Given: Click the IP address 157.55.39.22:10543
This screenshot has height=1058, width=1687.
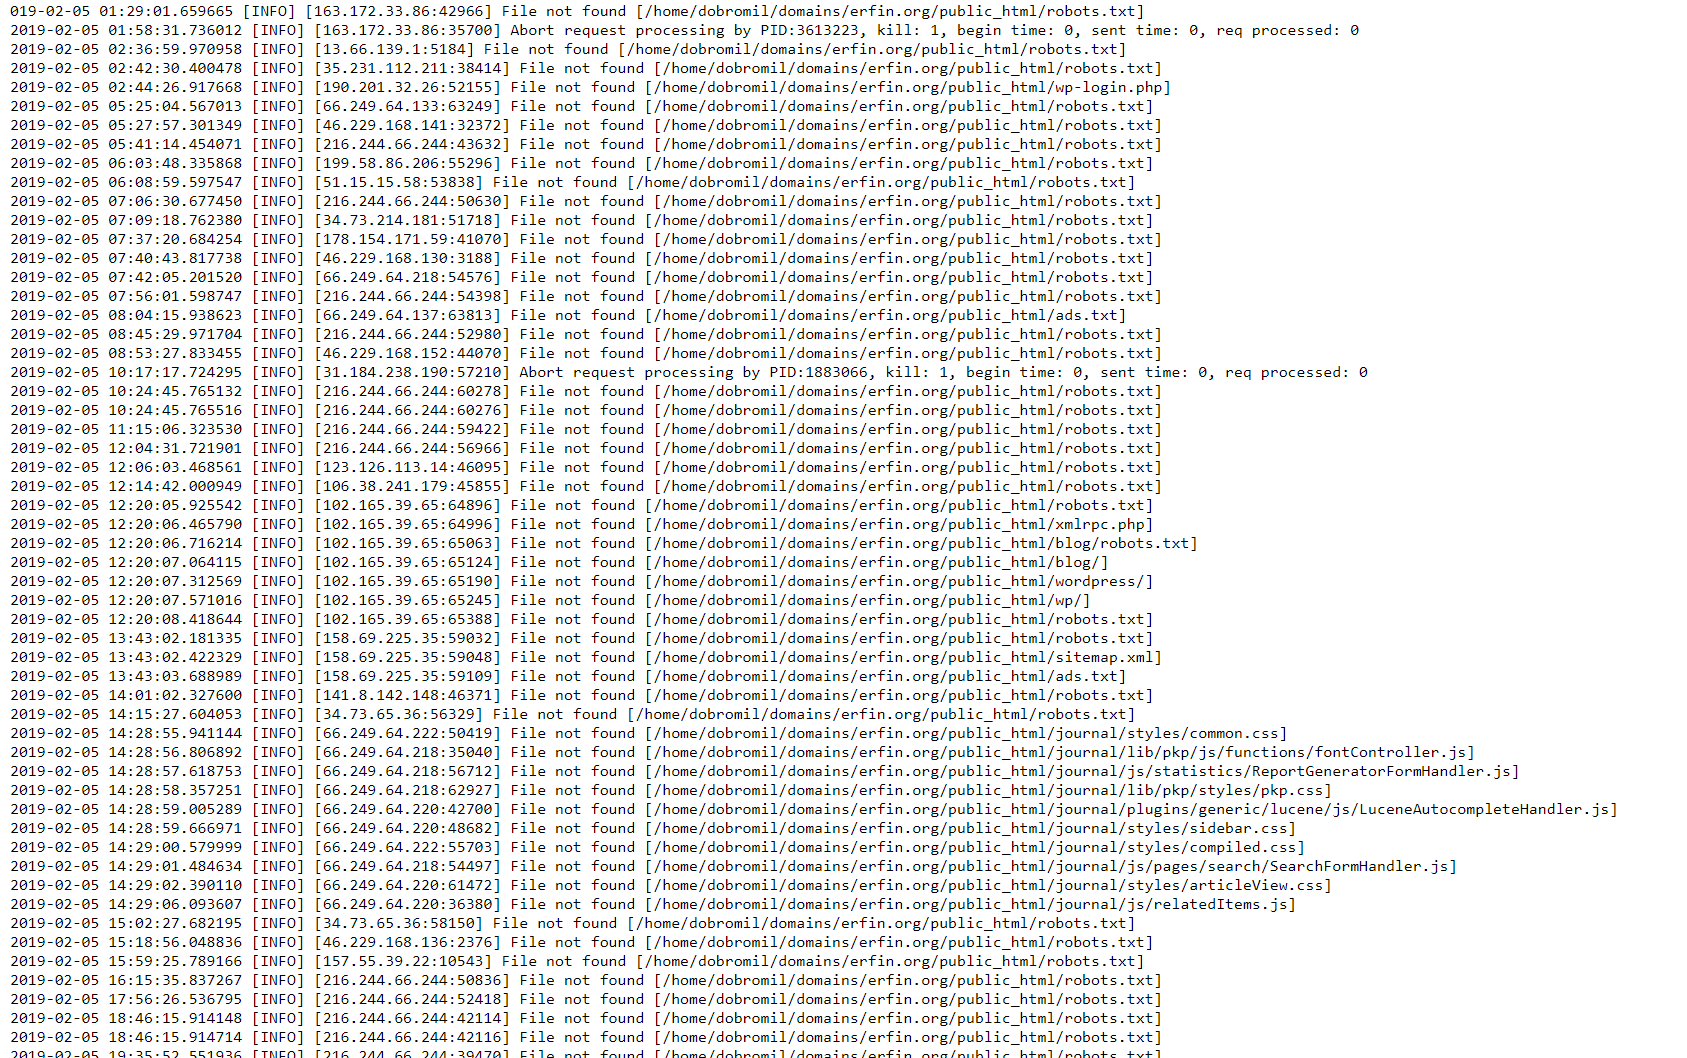Looking at the screenshot, I should click(x=404, y=961).
